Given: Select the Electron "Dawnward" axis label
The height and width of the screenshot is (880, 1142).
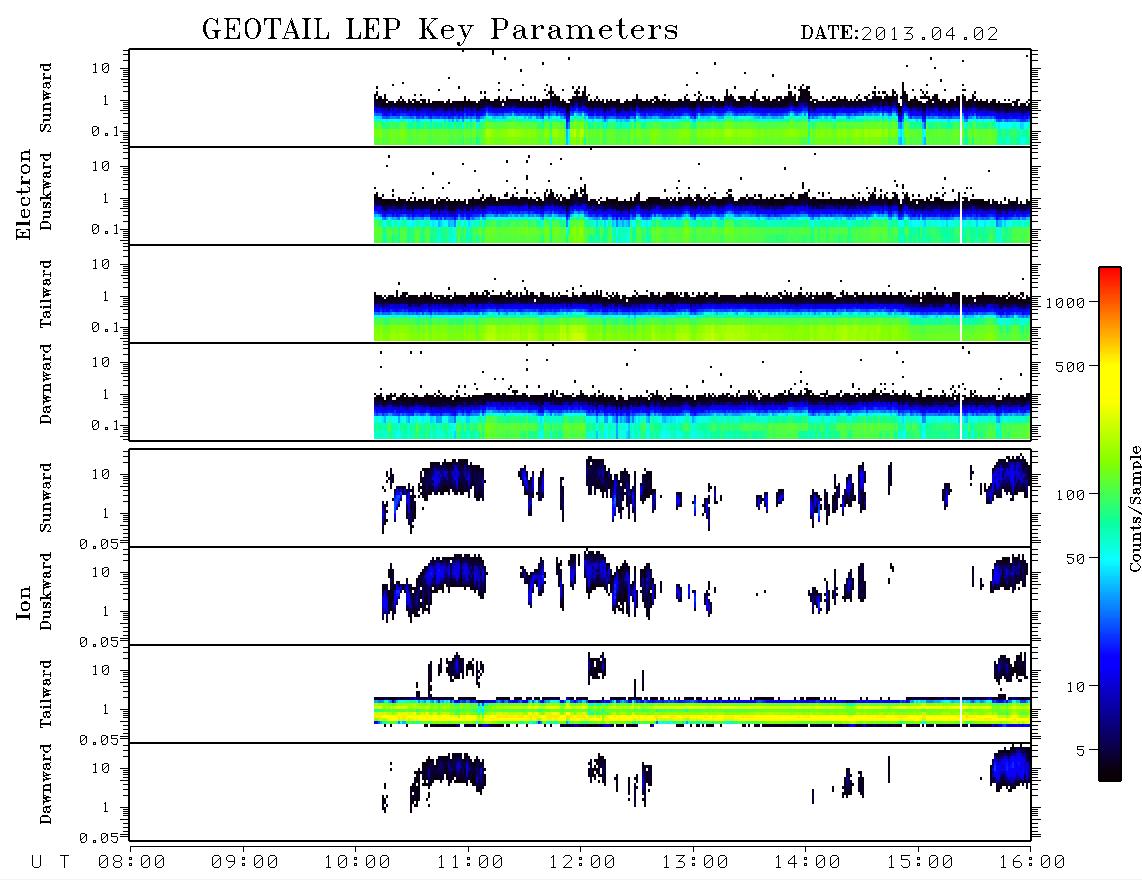Looking at the screenshot, I should click(x=46, y=384).
